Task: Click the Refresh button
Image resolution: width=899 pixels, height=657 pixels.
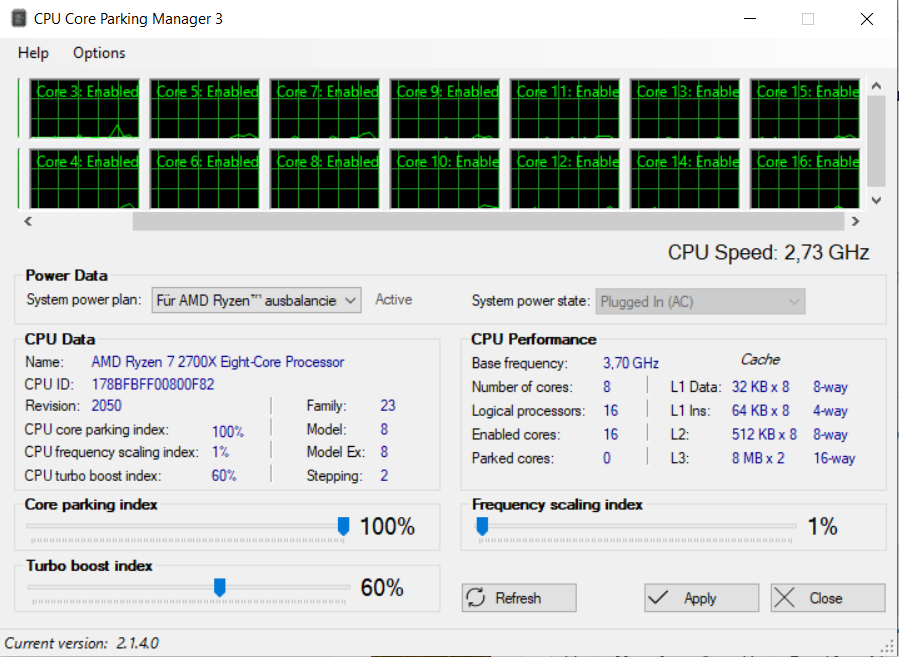Action: (x=519, y=598)
